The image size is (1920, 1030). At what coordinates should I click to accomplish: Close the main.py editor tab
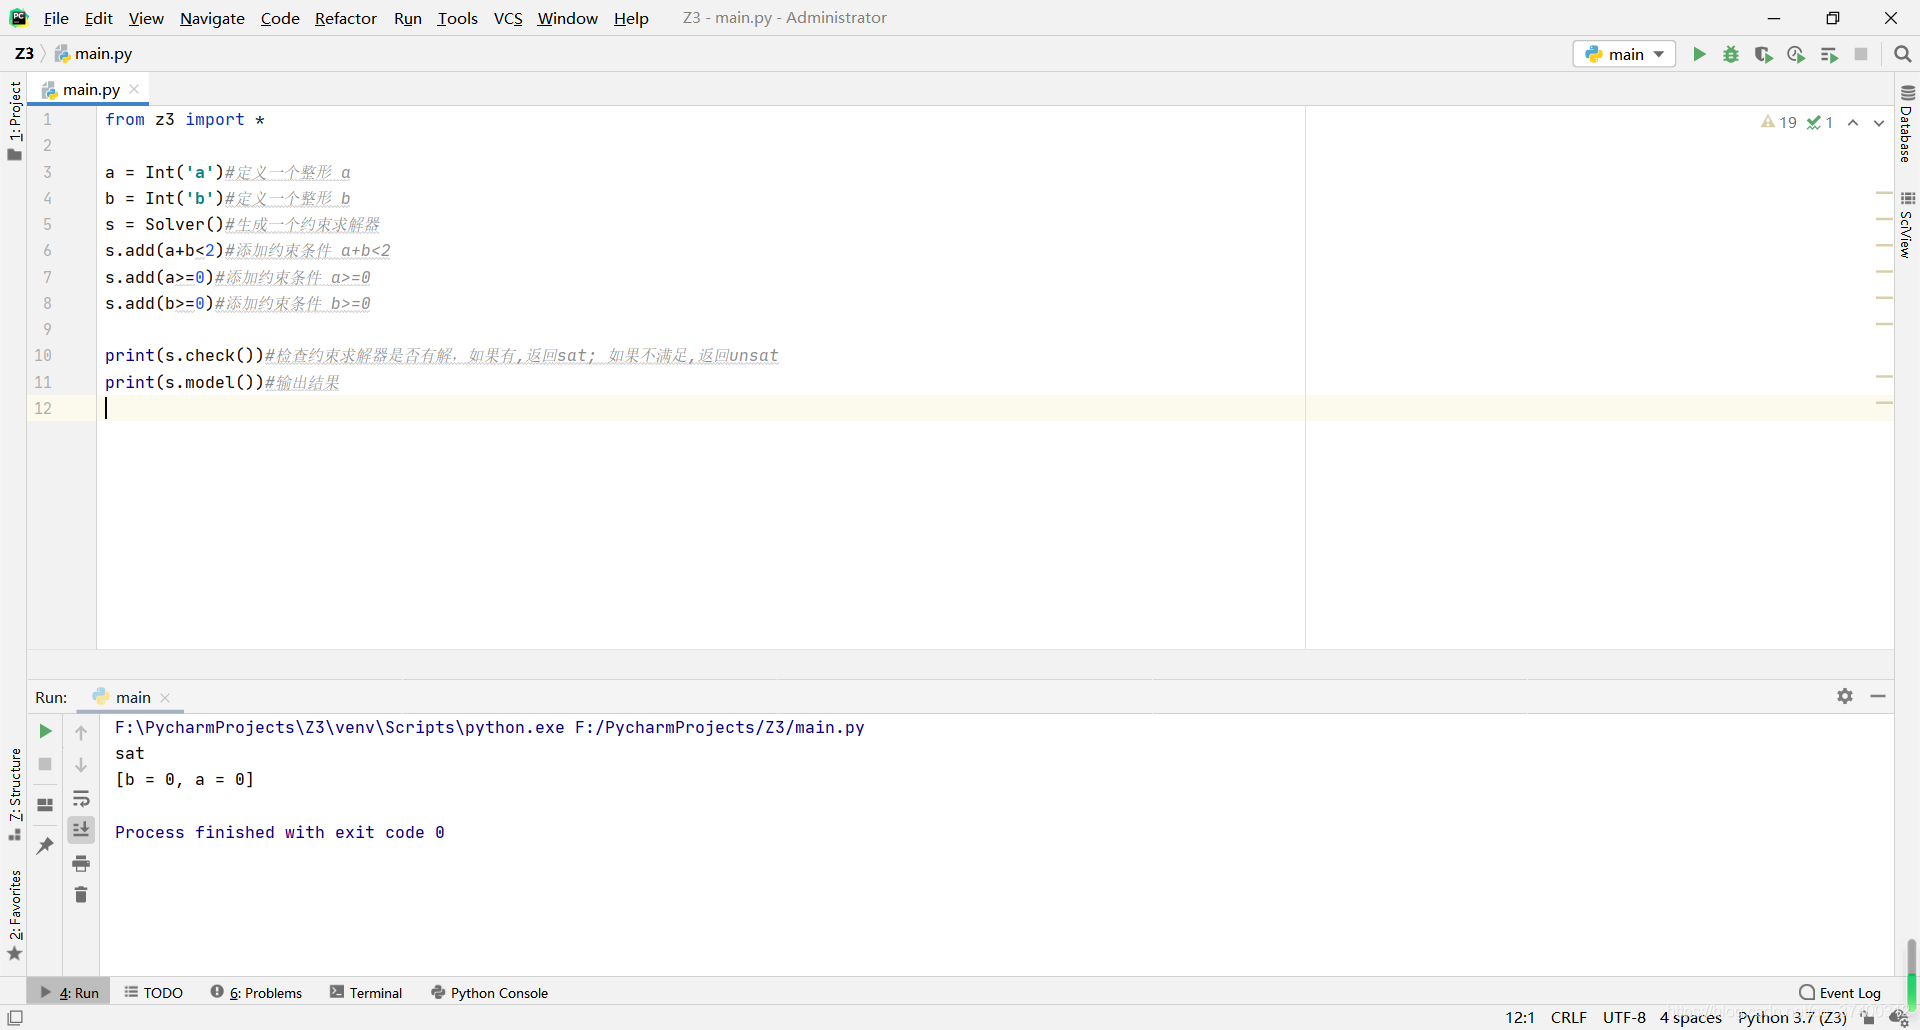coord(135,89)
